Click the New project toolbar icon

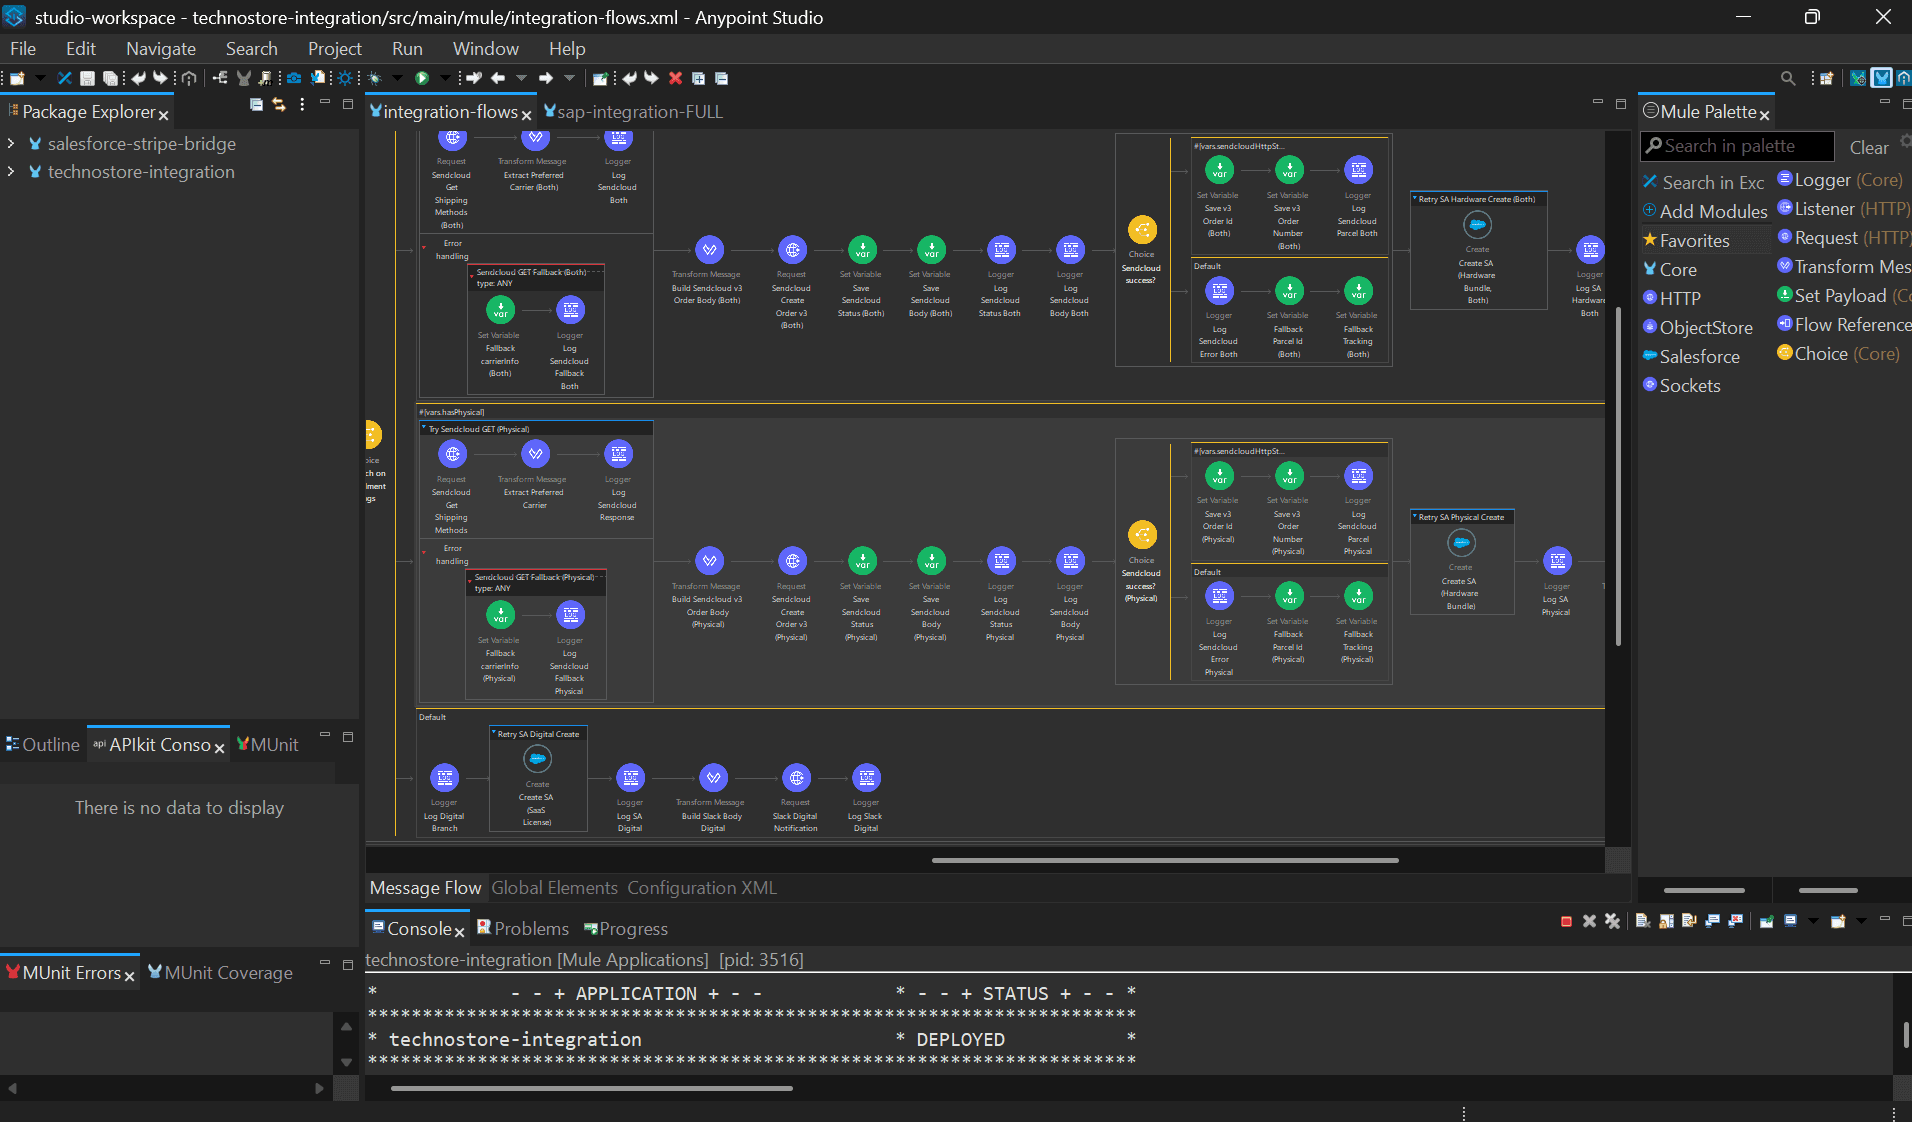[x=17, y=78]
